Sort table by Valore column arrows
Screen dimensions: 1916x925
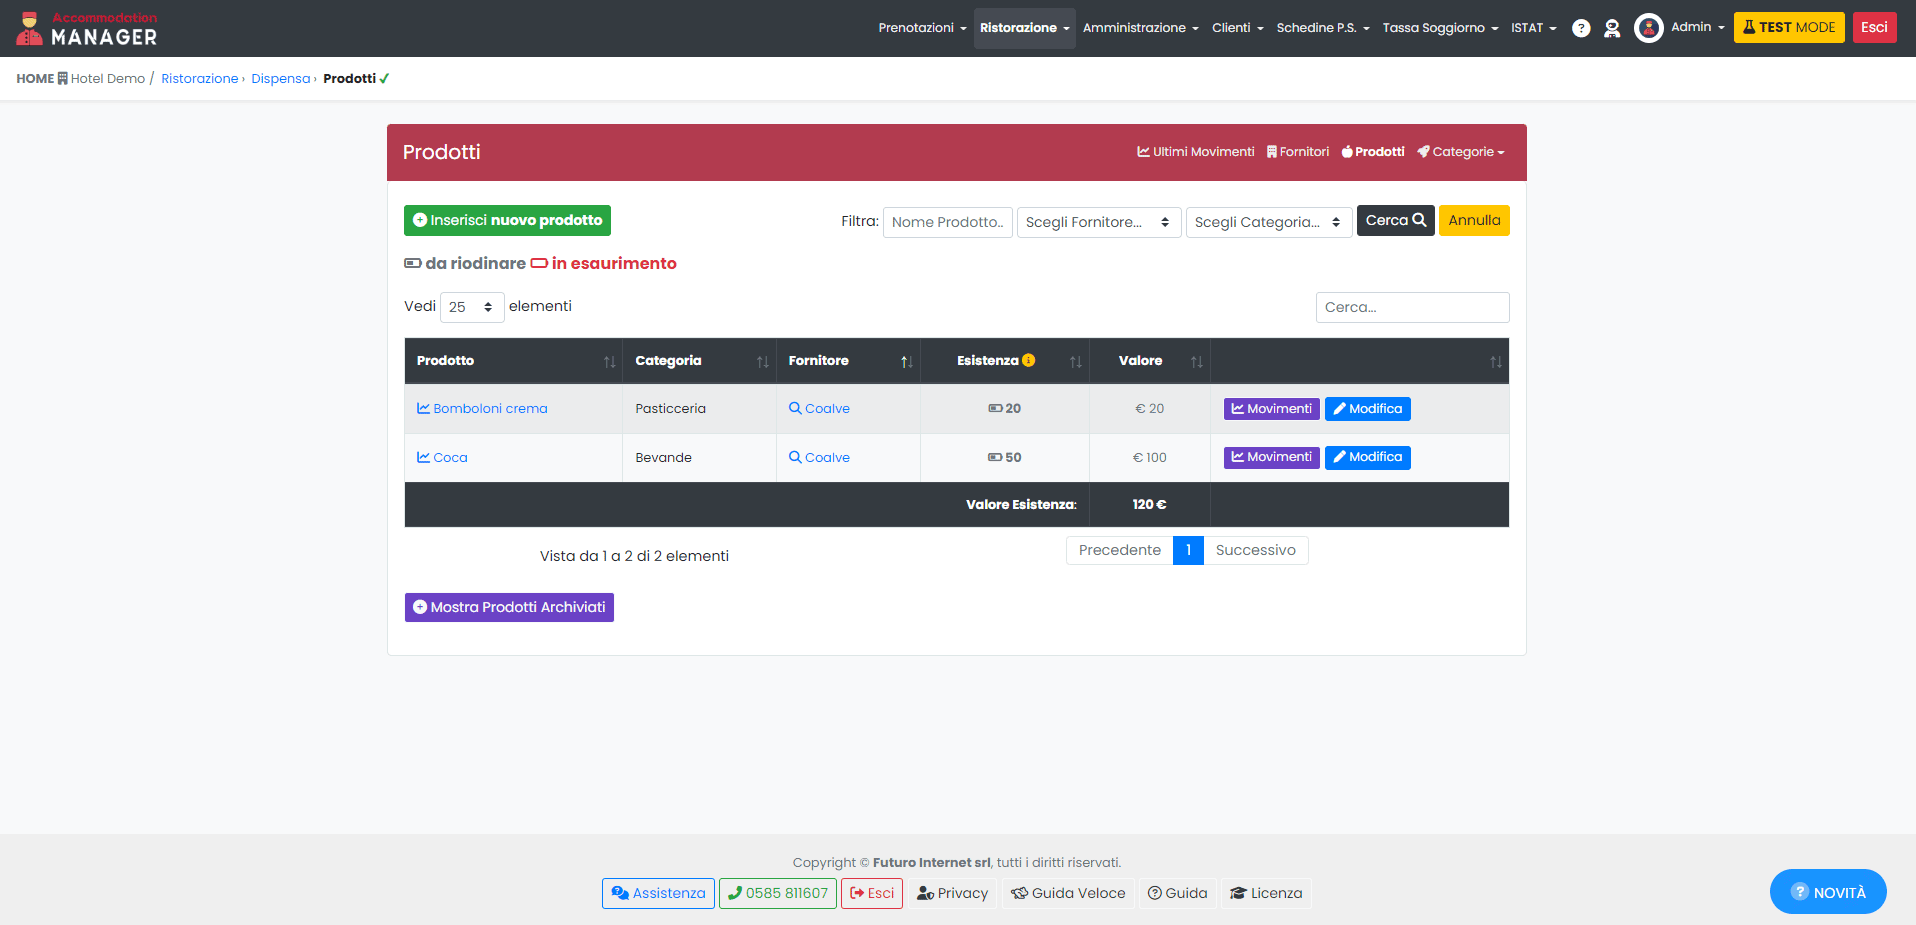tap(1196, 362)
